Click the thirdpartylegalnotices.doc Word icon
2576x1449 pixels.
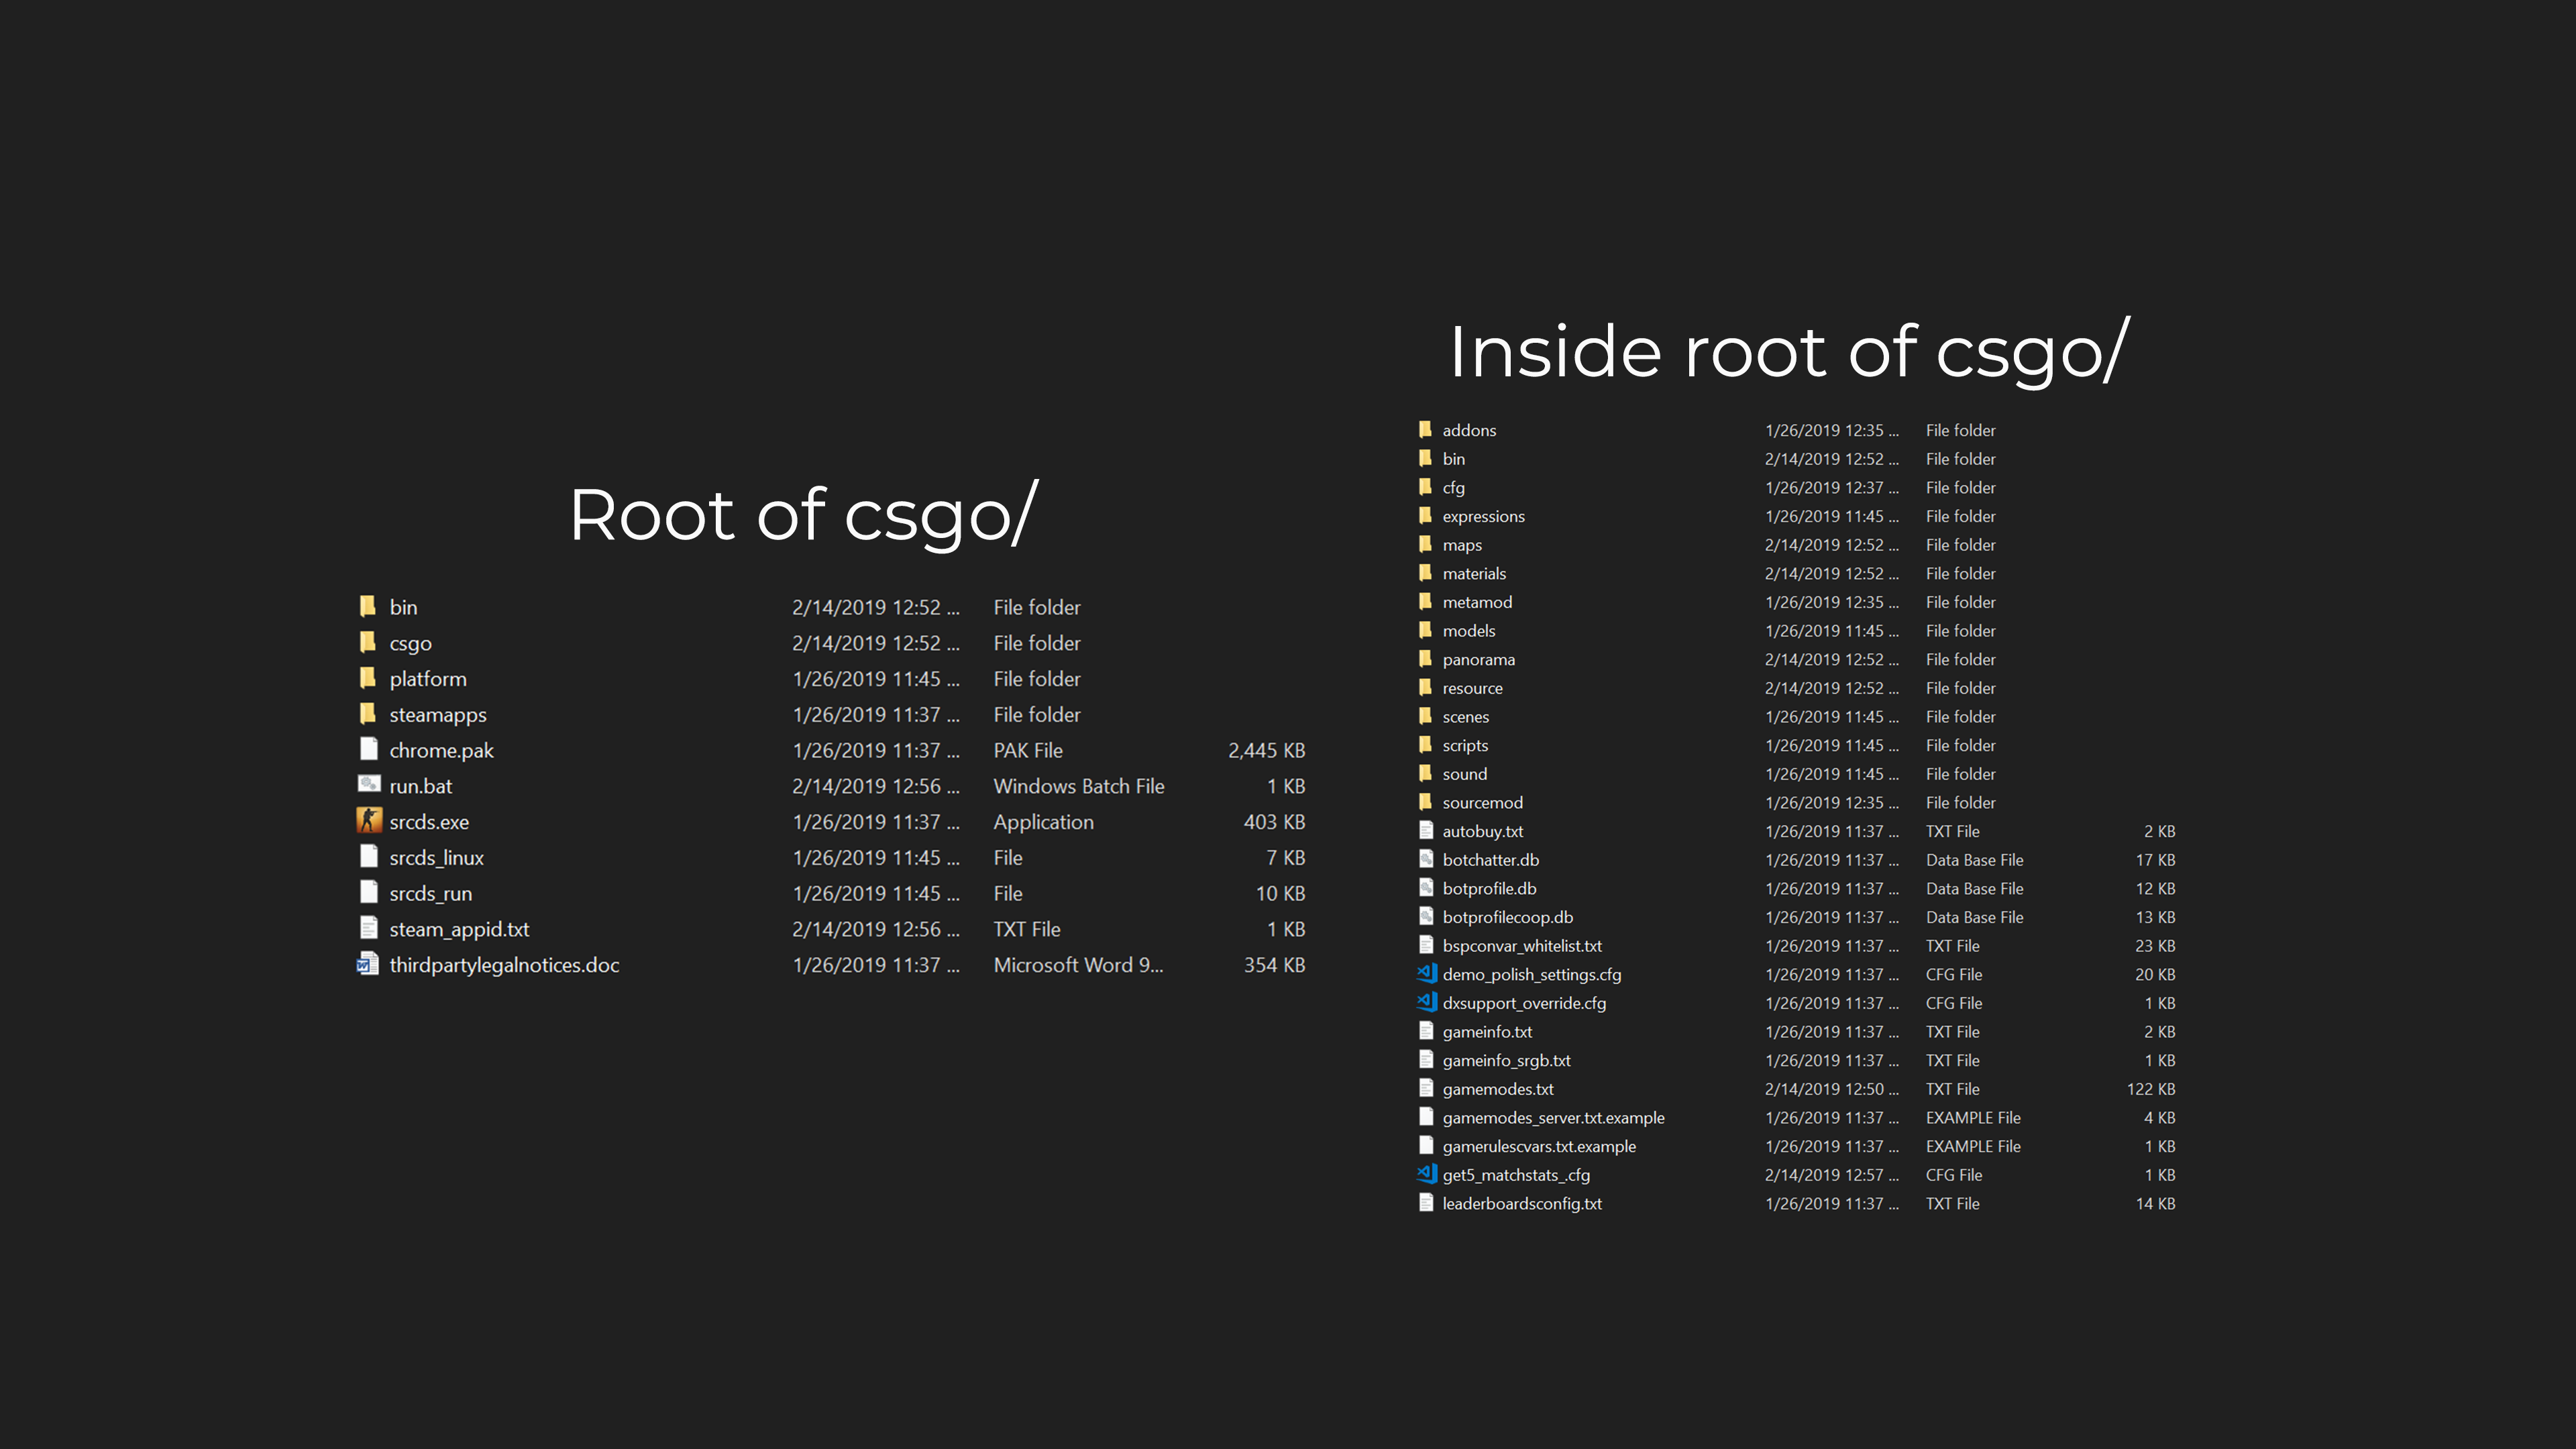368,964
